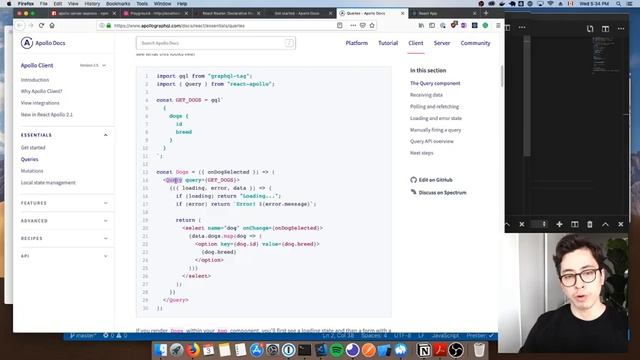Open the Firefox hamburger menu
The width and height of the screenshot is (640, 360).
498,25
